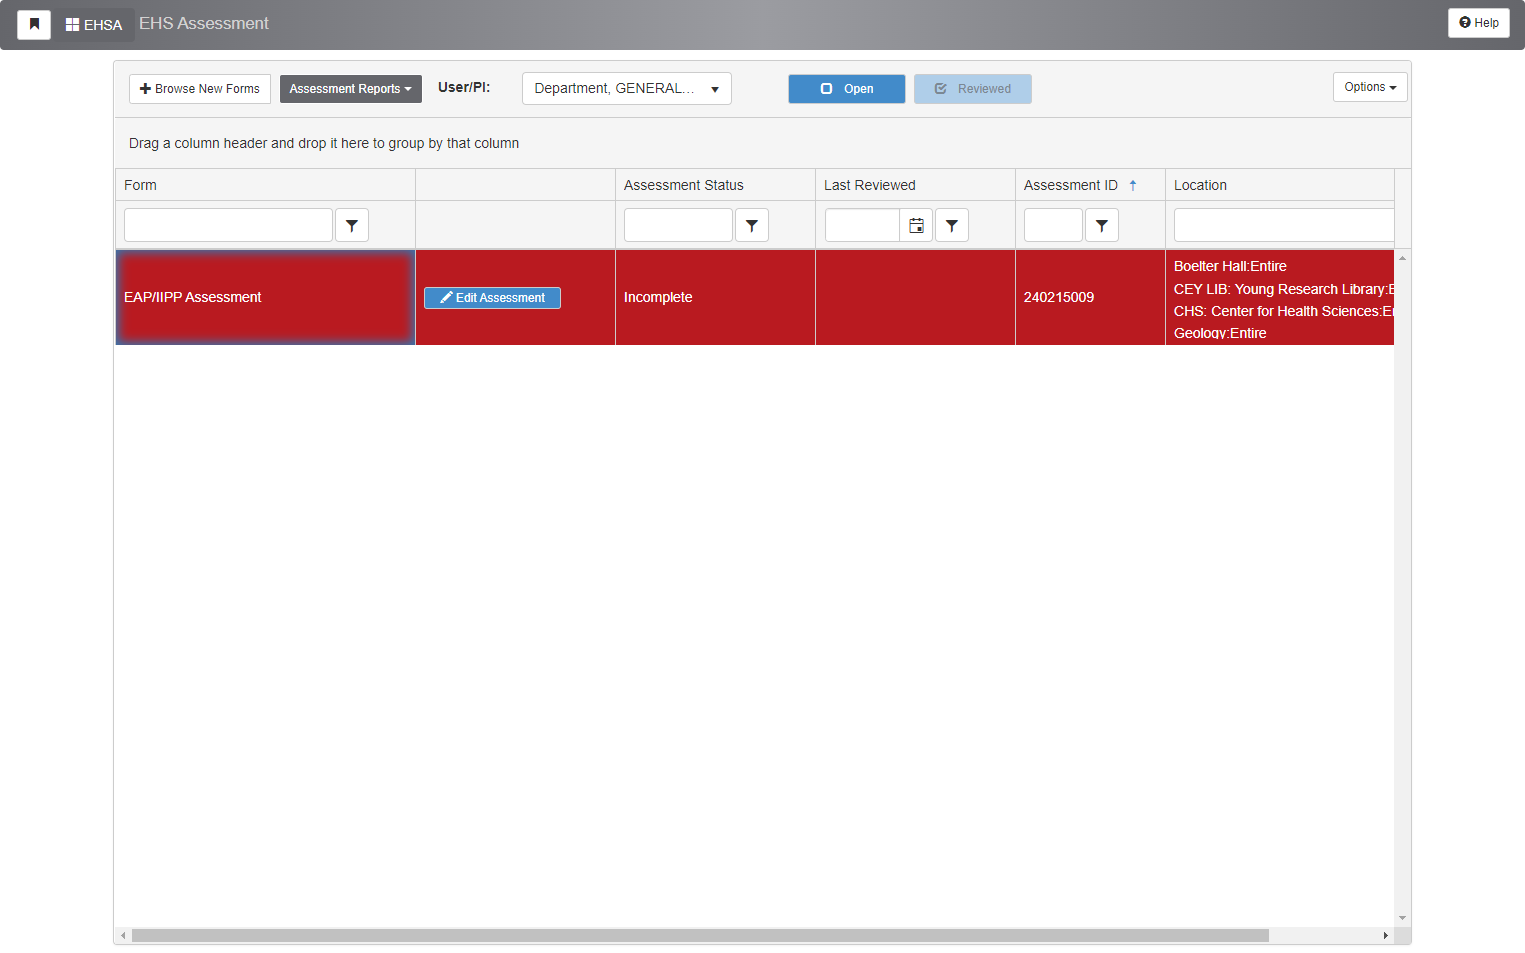Click the horizontal scrollbar left arrow
The image size is (1525, 953).
pos(123,936)
